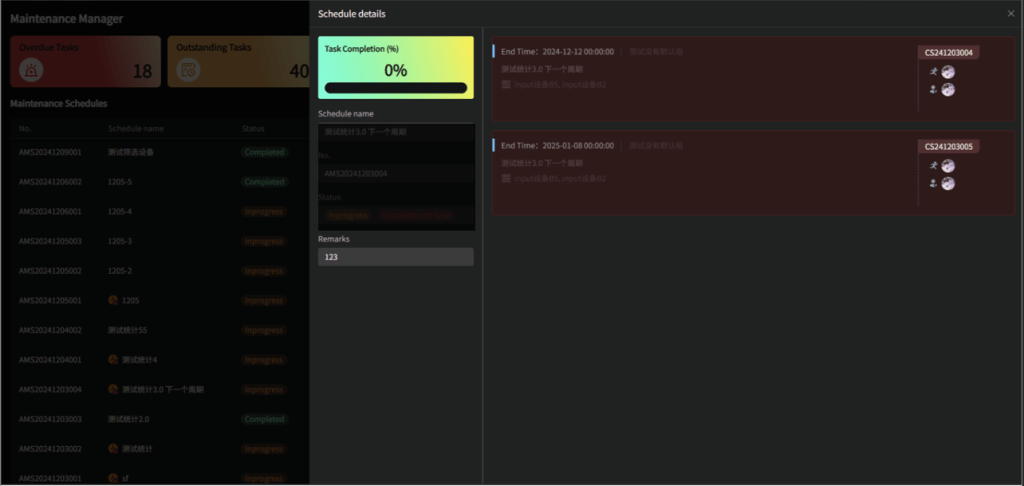Click the avatar next to the runner in CS241203005
Viewport: 1024px width, 486px height.
(948, 166)
